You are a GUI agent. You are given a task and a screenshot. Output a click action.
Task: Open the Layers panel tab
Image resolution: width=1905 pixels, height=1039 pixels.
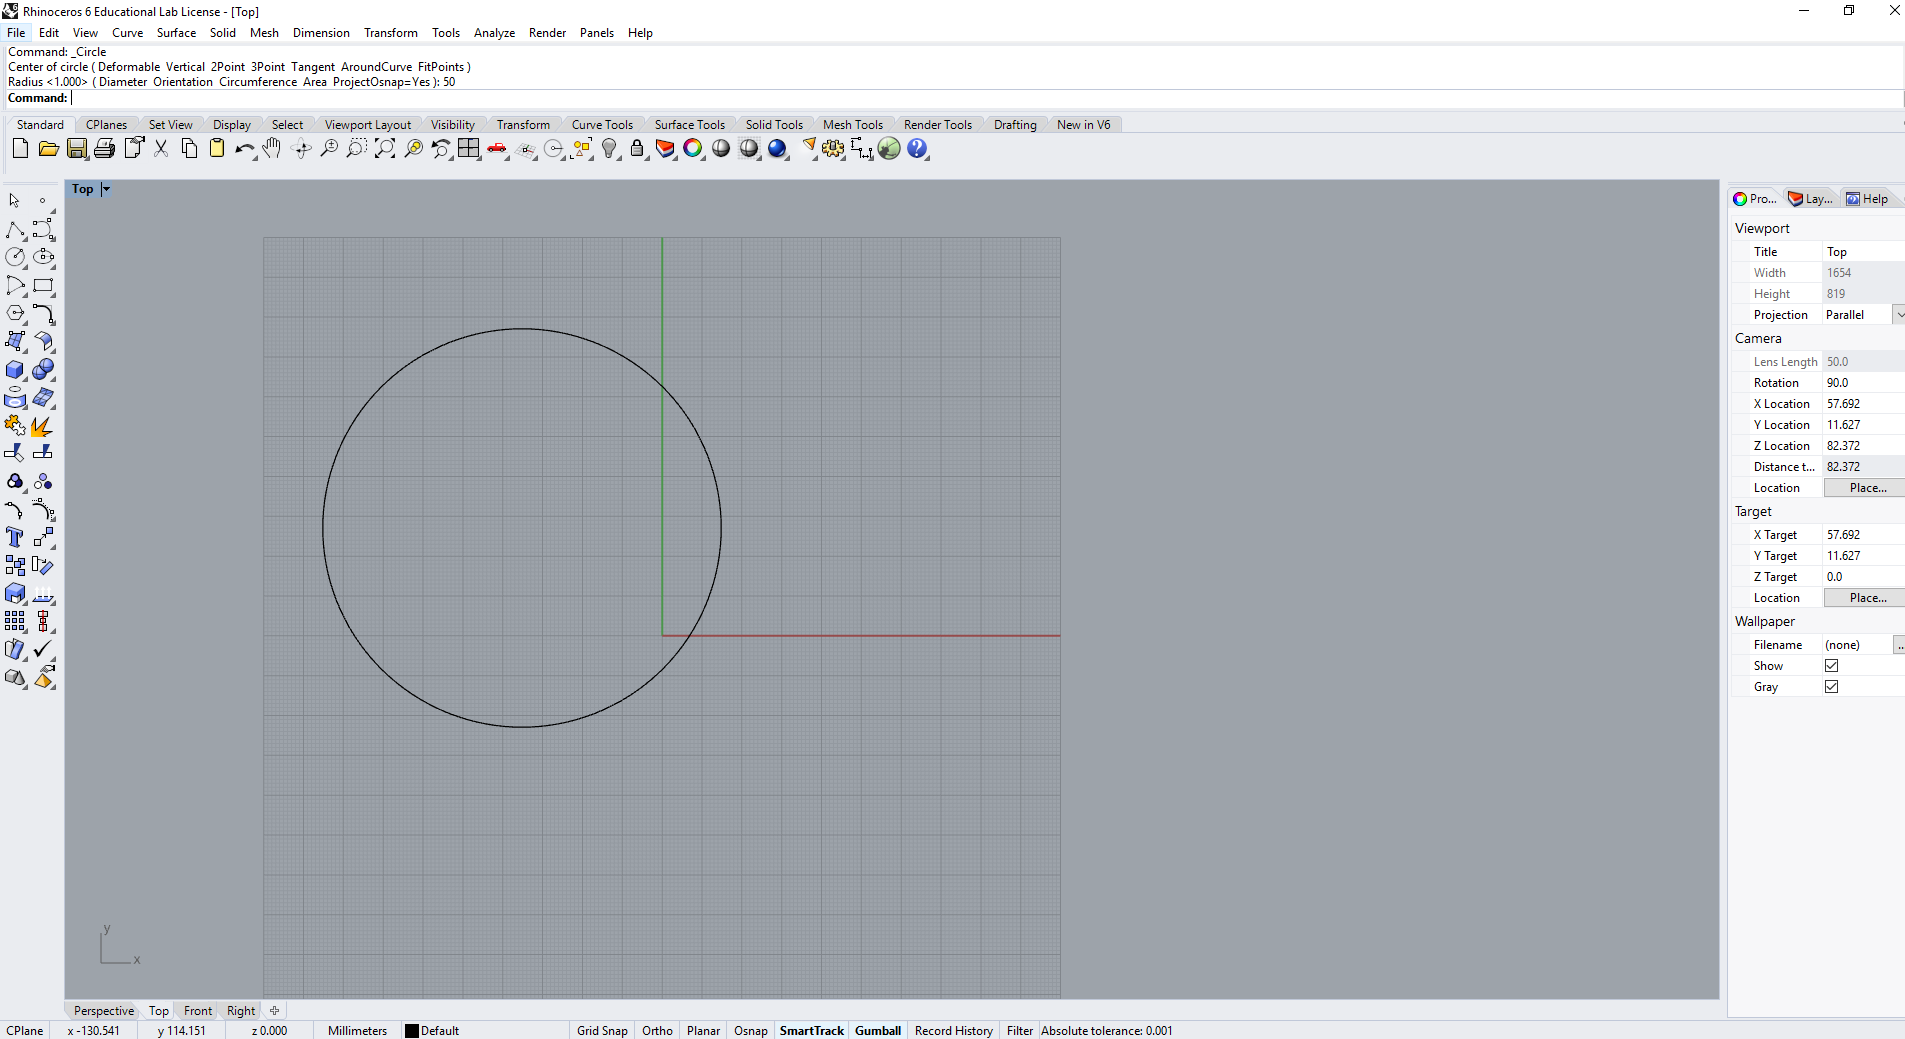tap(1811, 199)
